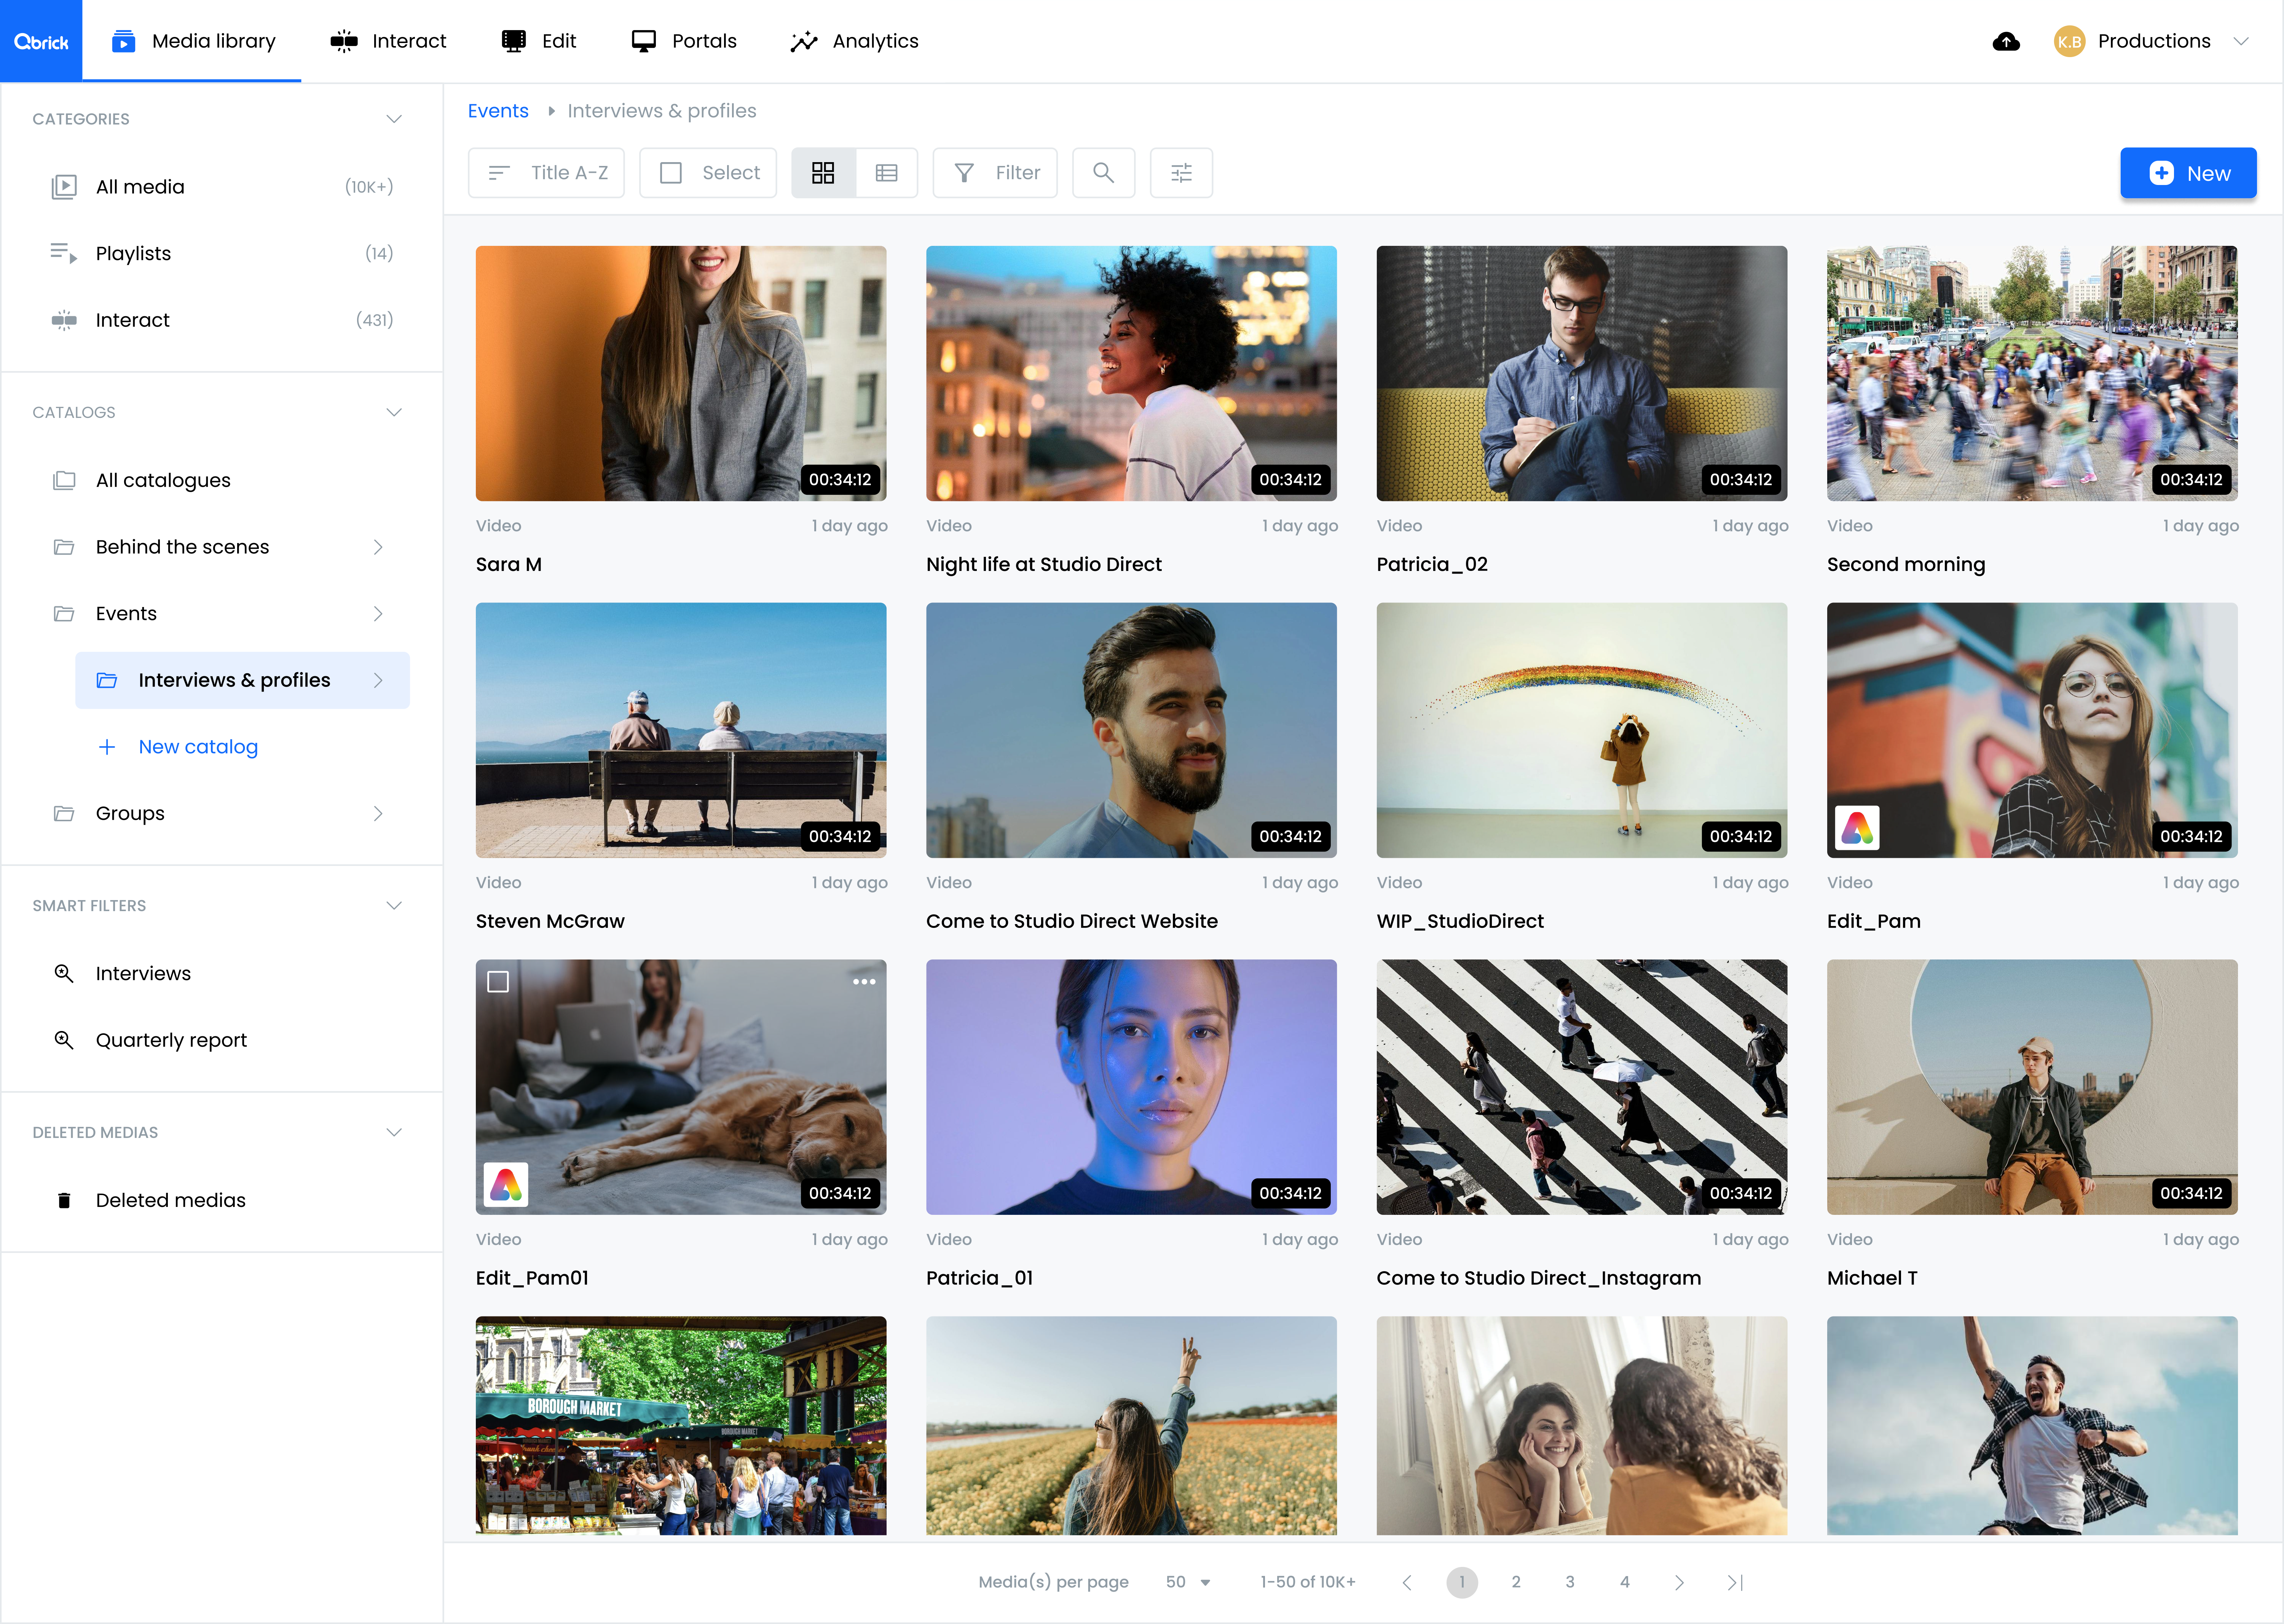The image size is (2284, 1624).
Task: Open the Filter button
Action: click(995, 173)
